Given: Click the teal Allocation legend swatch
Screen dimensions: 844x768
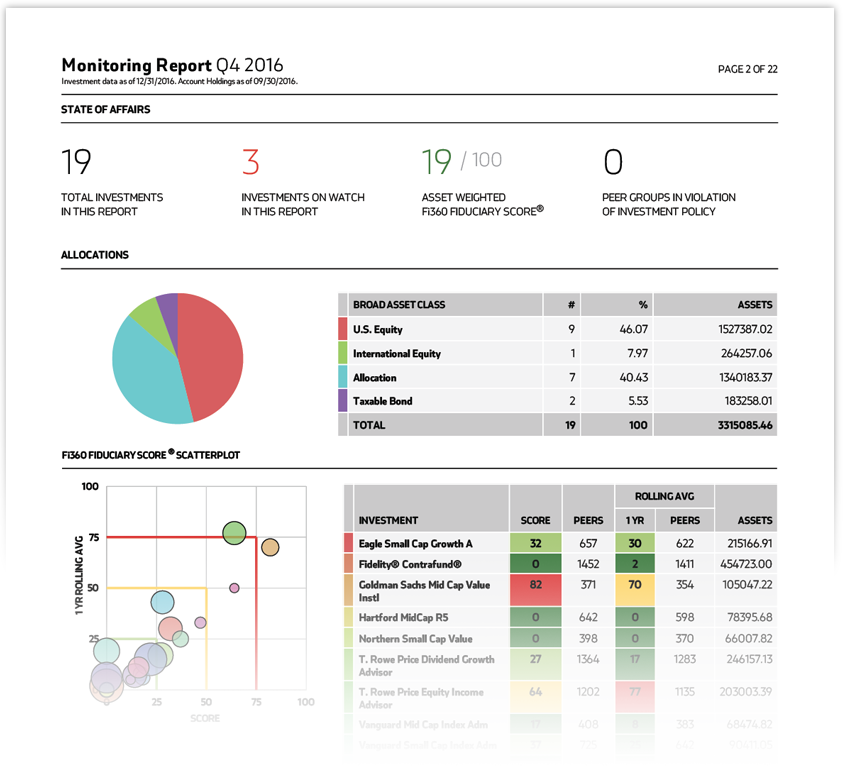Looking at the screenshot, I should 342,377.
